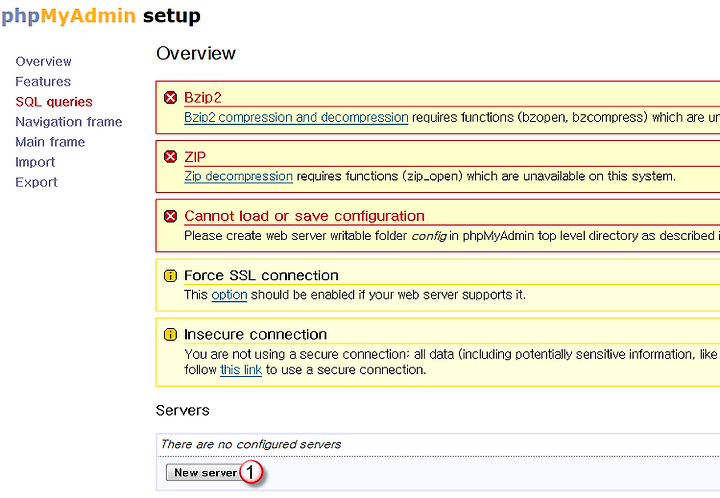Select SQL queries in the sidebar
This screenshot has width=720, height=498.
(x=54, y=102)
